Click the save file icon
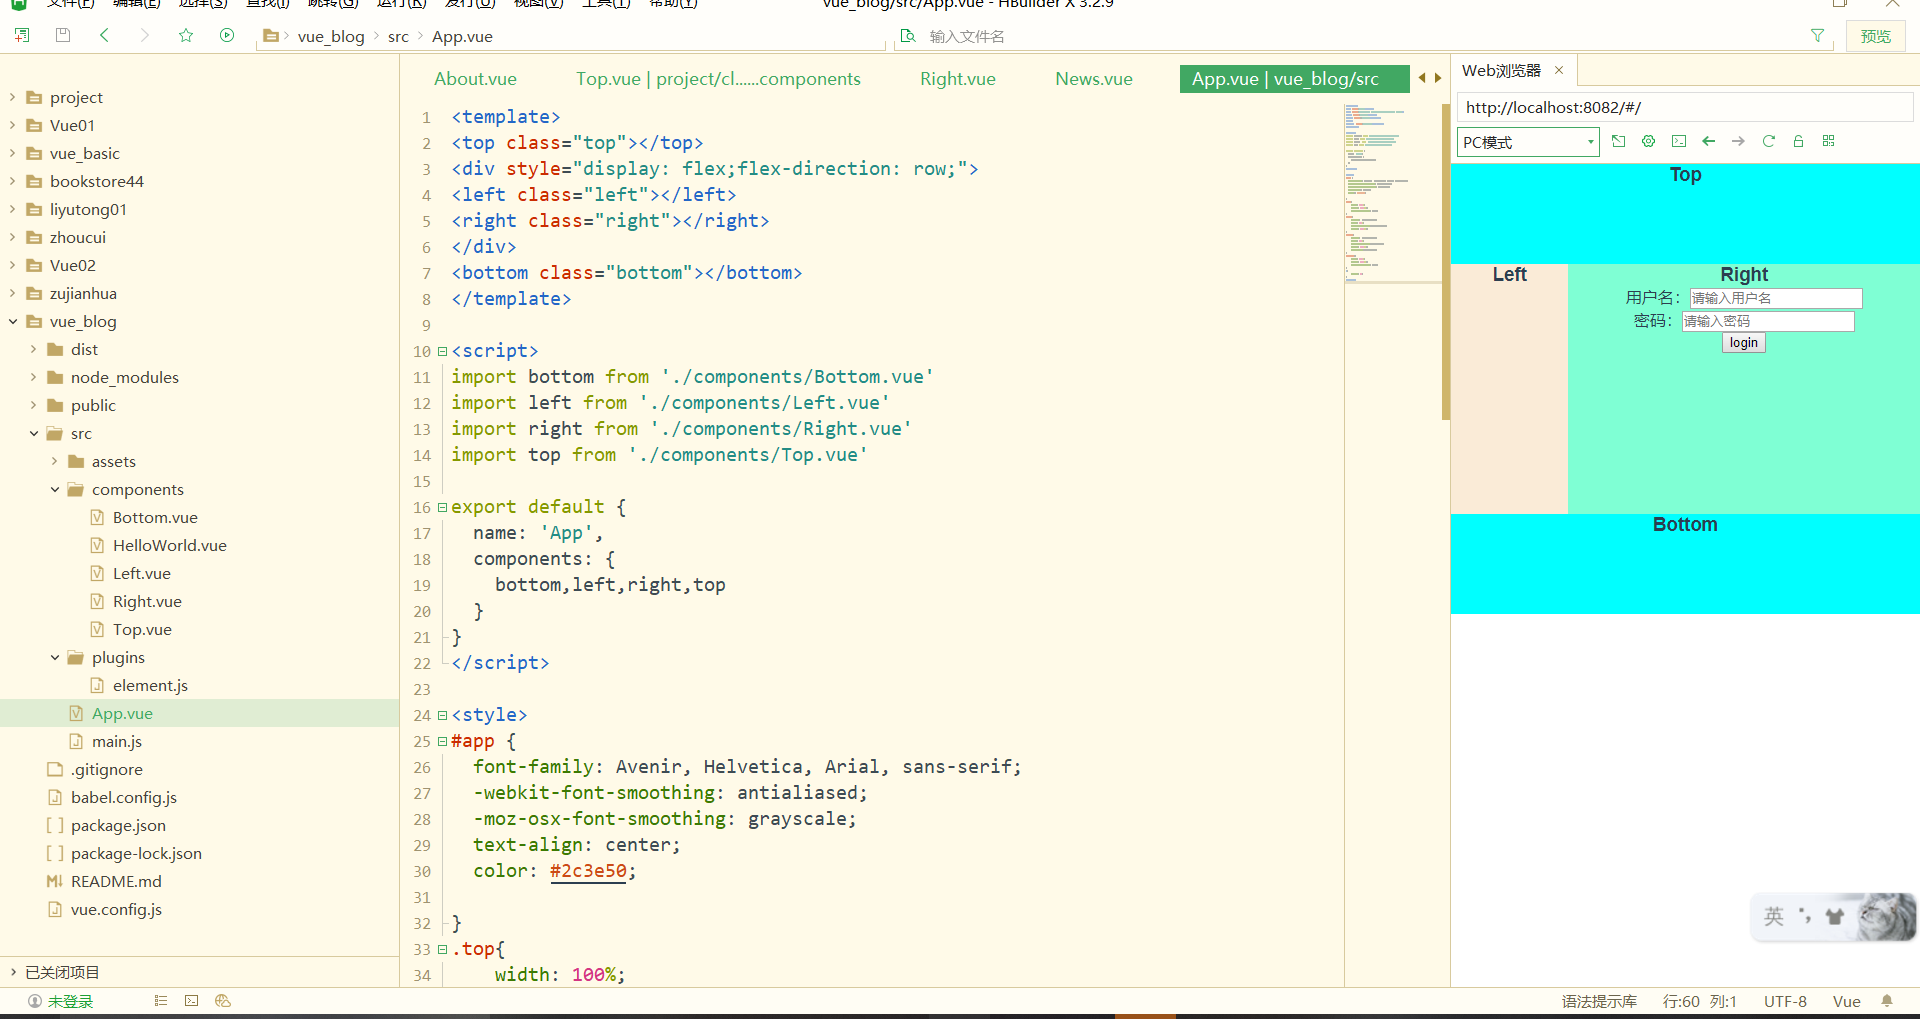1920x1019 pixels. tap(63, 35)
